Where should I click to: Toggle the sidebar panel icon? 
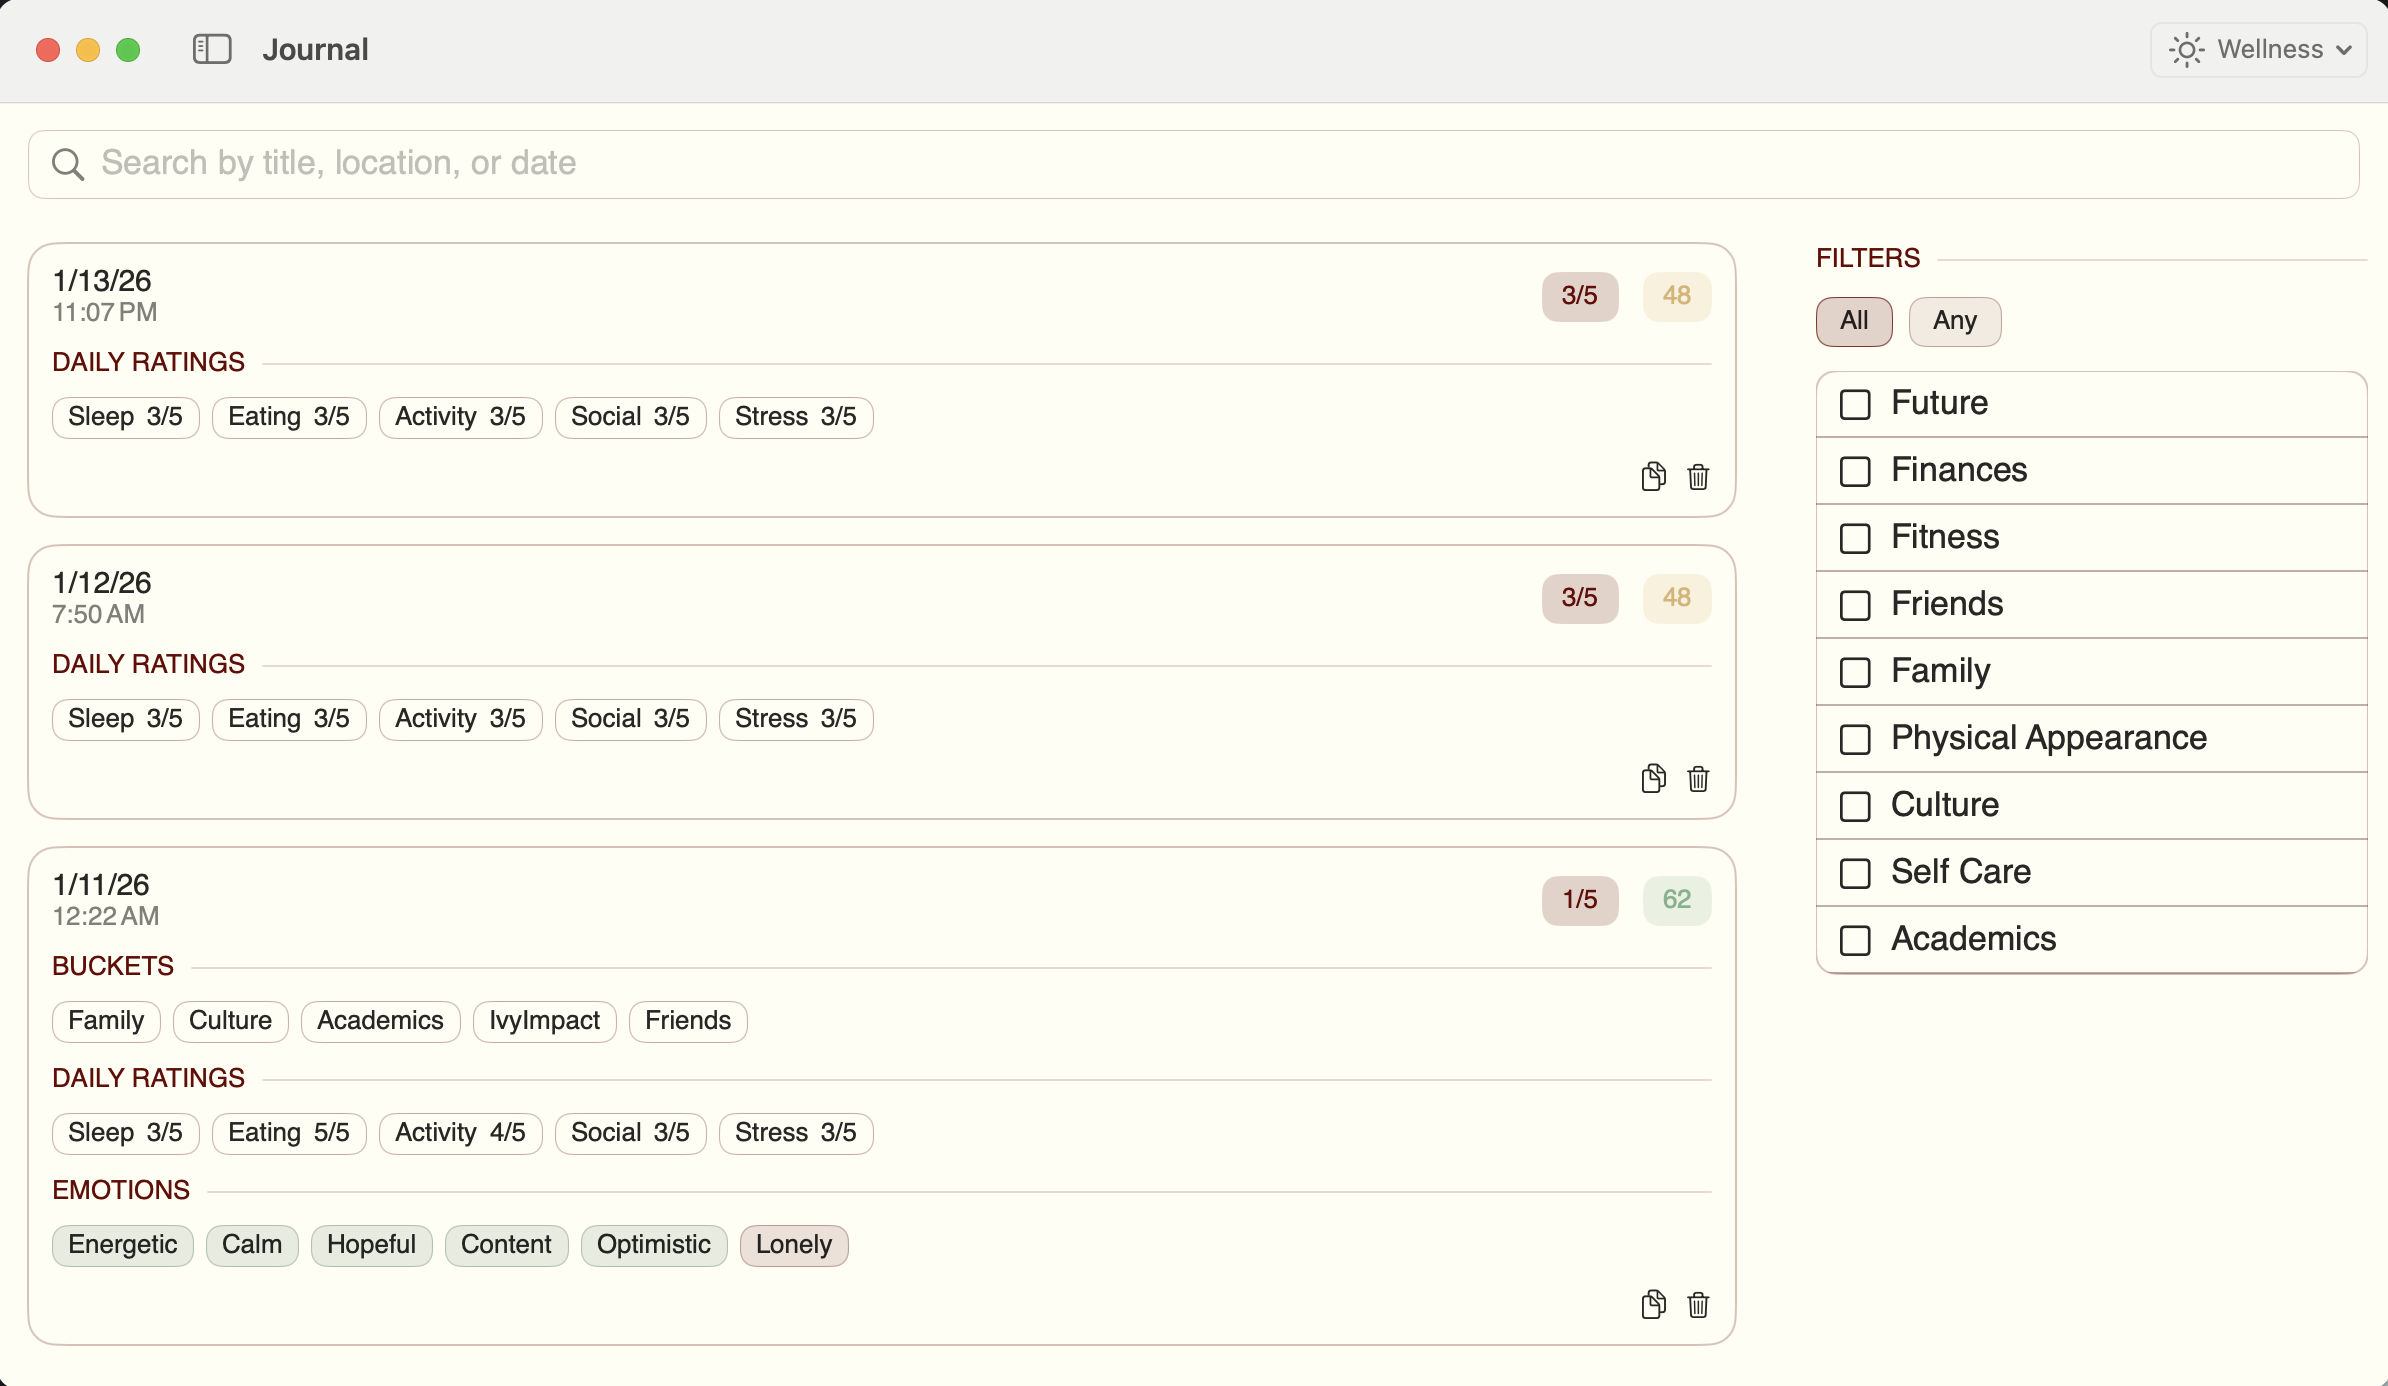pos(211,48)
